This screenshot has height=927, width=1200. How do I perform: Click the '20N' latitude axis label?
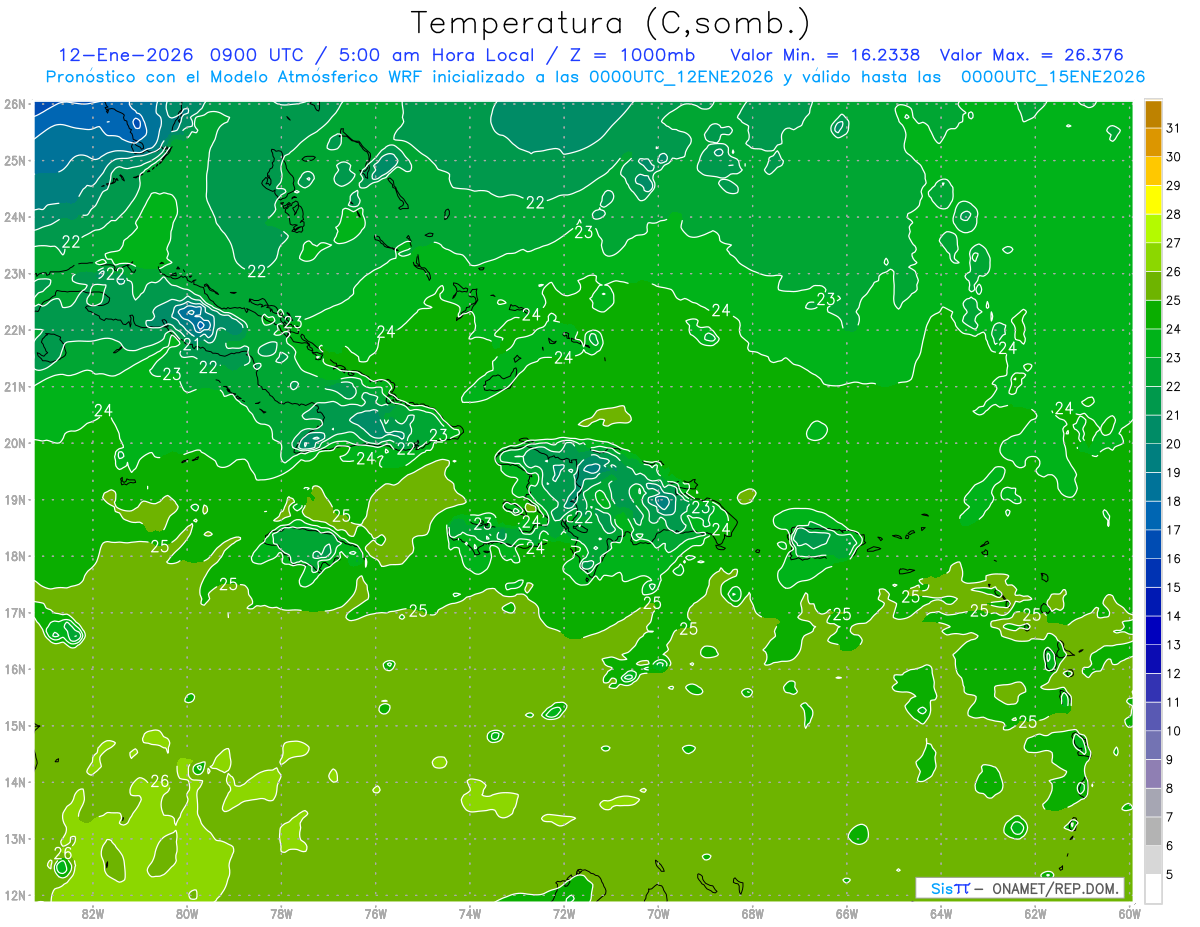(x=14, y=443)
